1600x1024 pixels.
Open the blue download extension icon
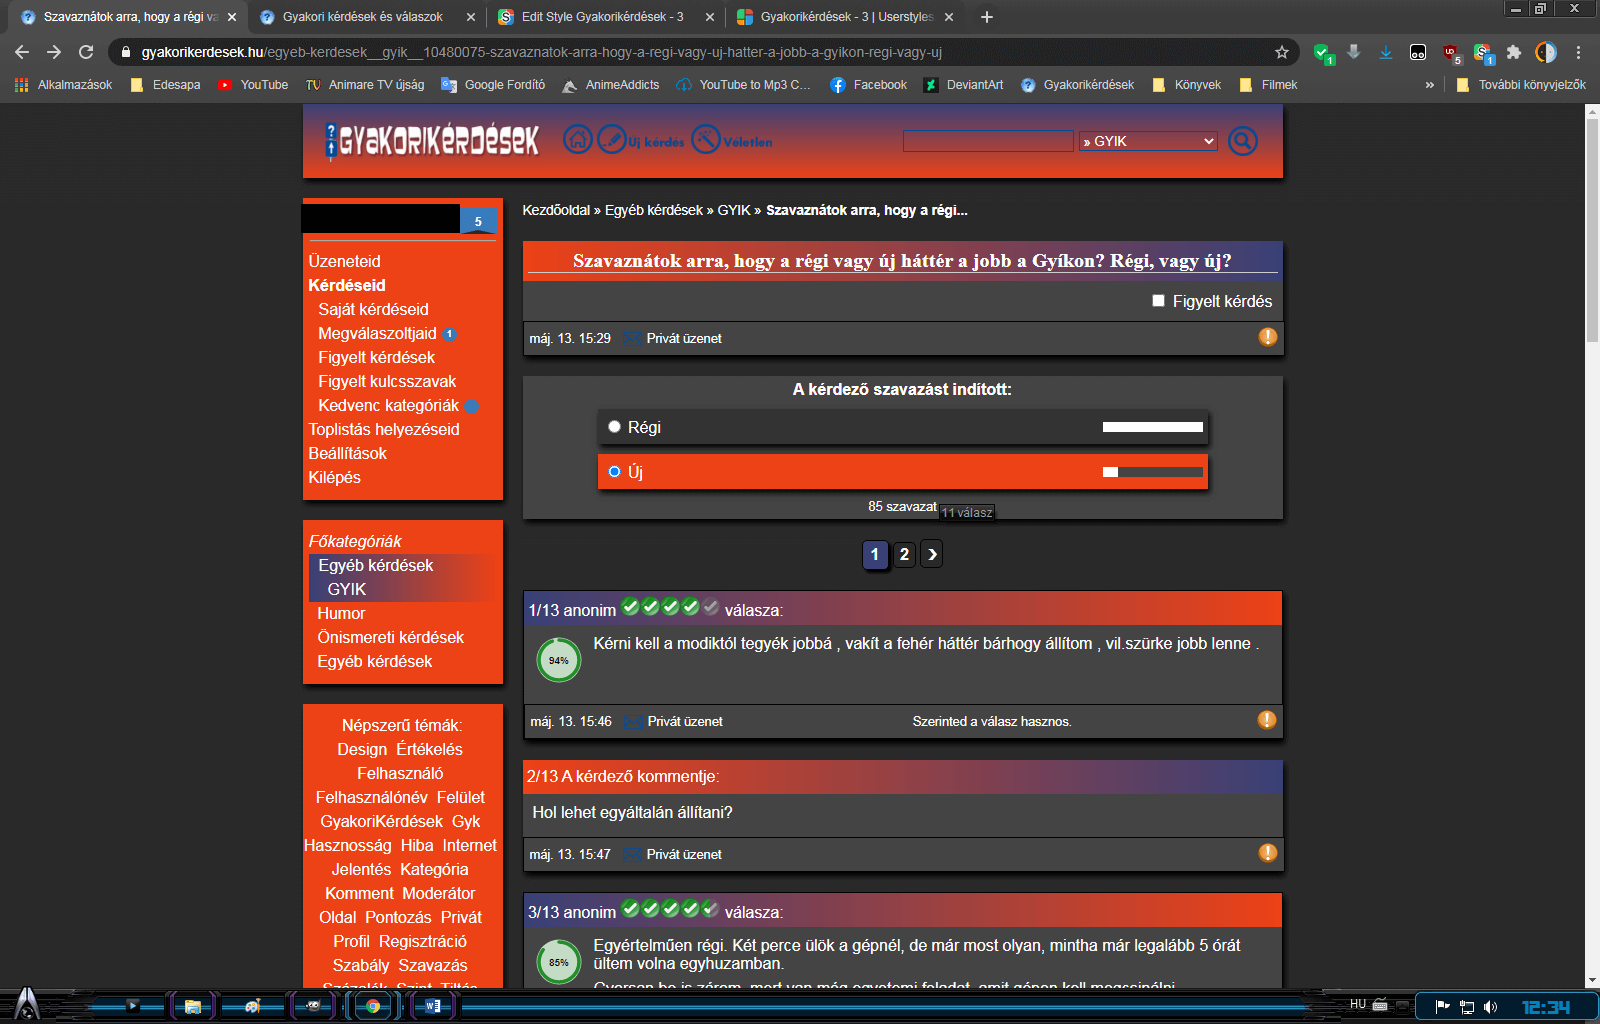[x=1386, y=52]
